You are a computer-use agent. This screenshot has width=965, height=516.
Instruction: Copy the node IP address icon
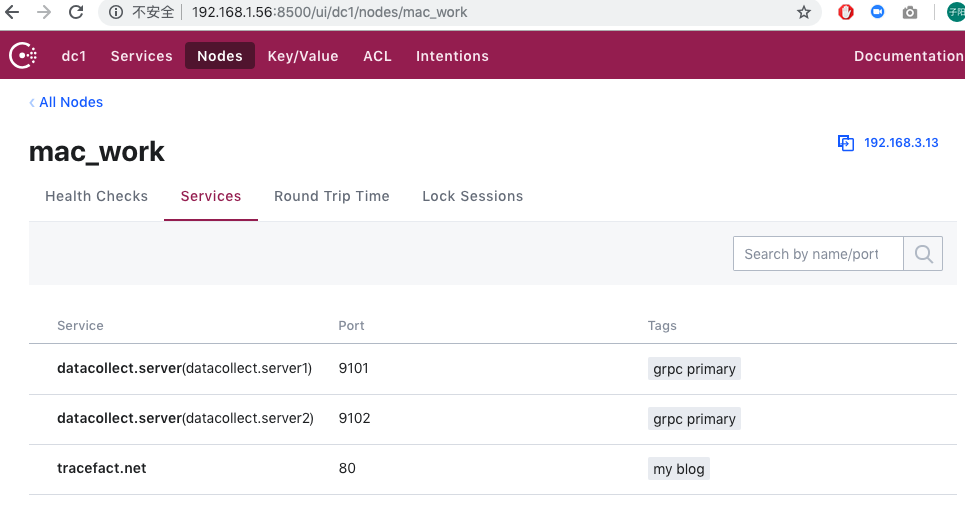tap(846, 143)
